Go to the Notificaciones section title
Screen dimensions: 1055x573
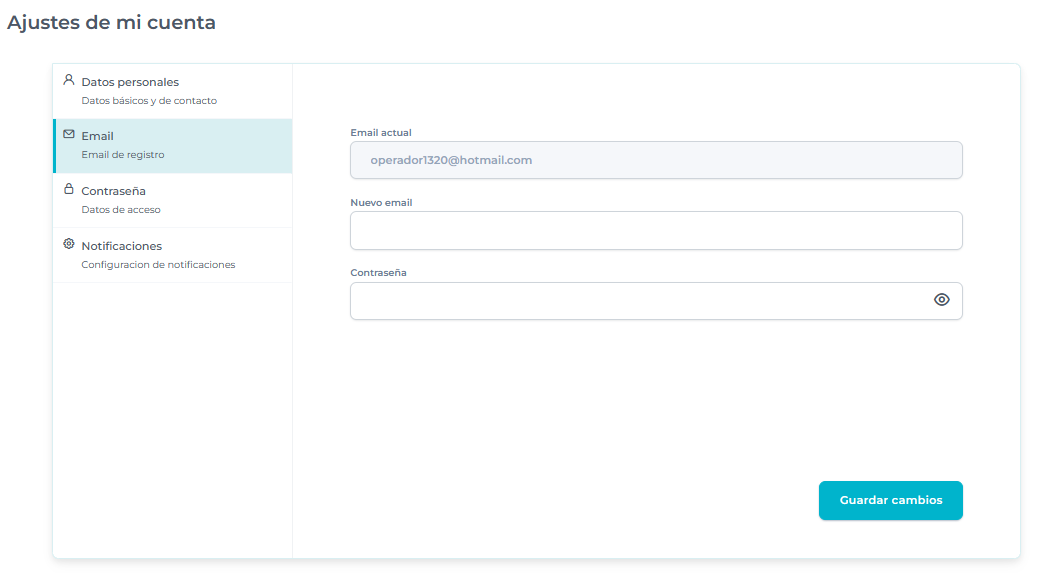tap(121, 246)
